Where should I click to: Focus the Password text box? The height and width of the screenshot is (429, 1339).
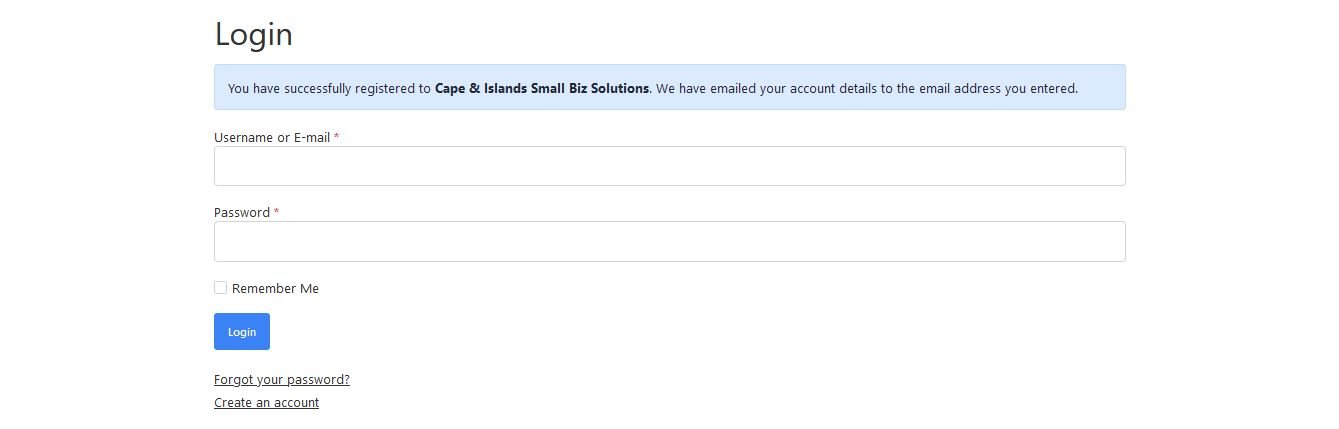[669, 241]
